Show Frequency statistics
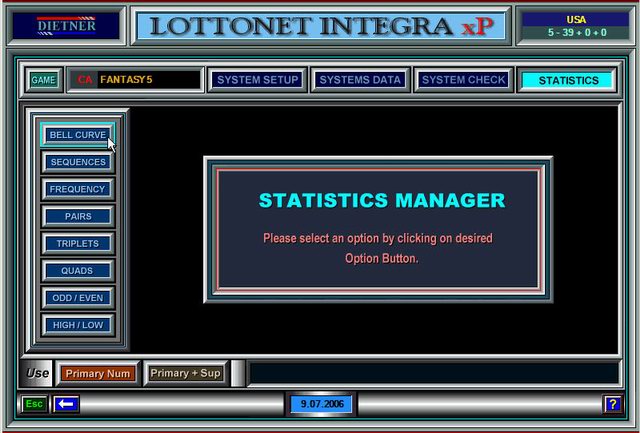 [x=78, y=189]
